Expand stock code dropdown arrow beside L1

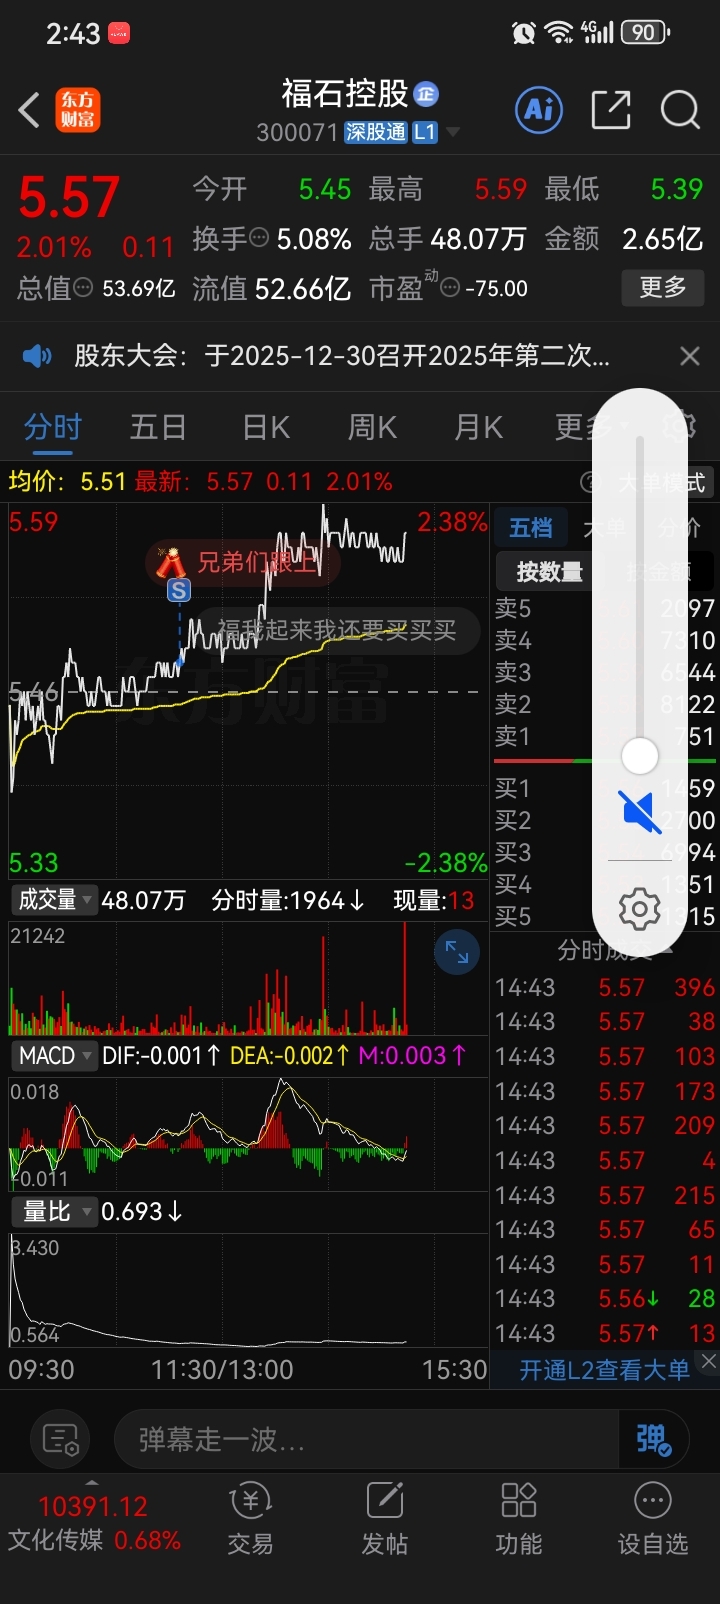coord(453,132)
